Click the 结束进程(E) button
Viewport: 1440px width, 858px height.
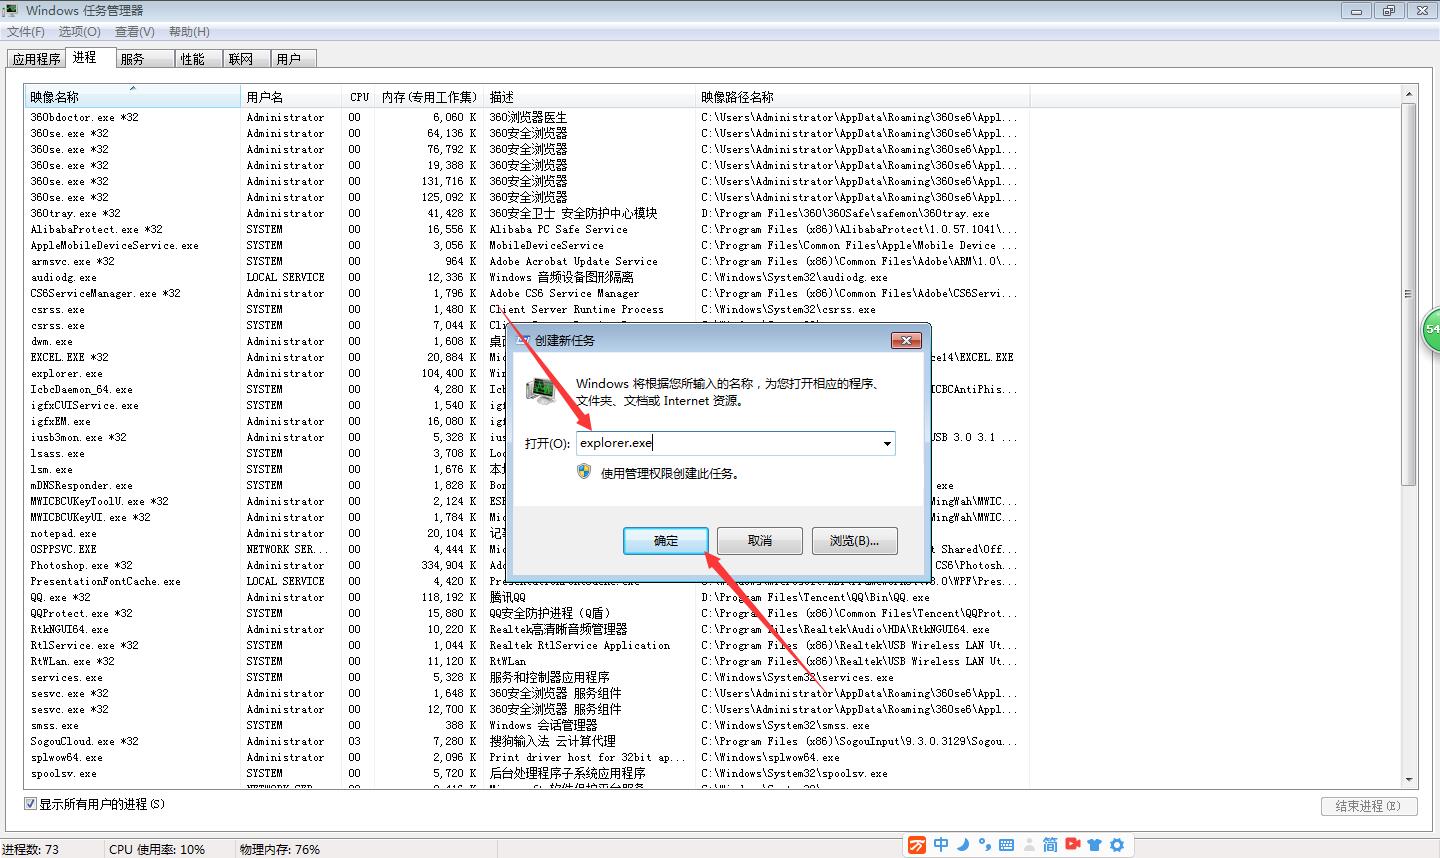point(1369,806)
